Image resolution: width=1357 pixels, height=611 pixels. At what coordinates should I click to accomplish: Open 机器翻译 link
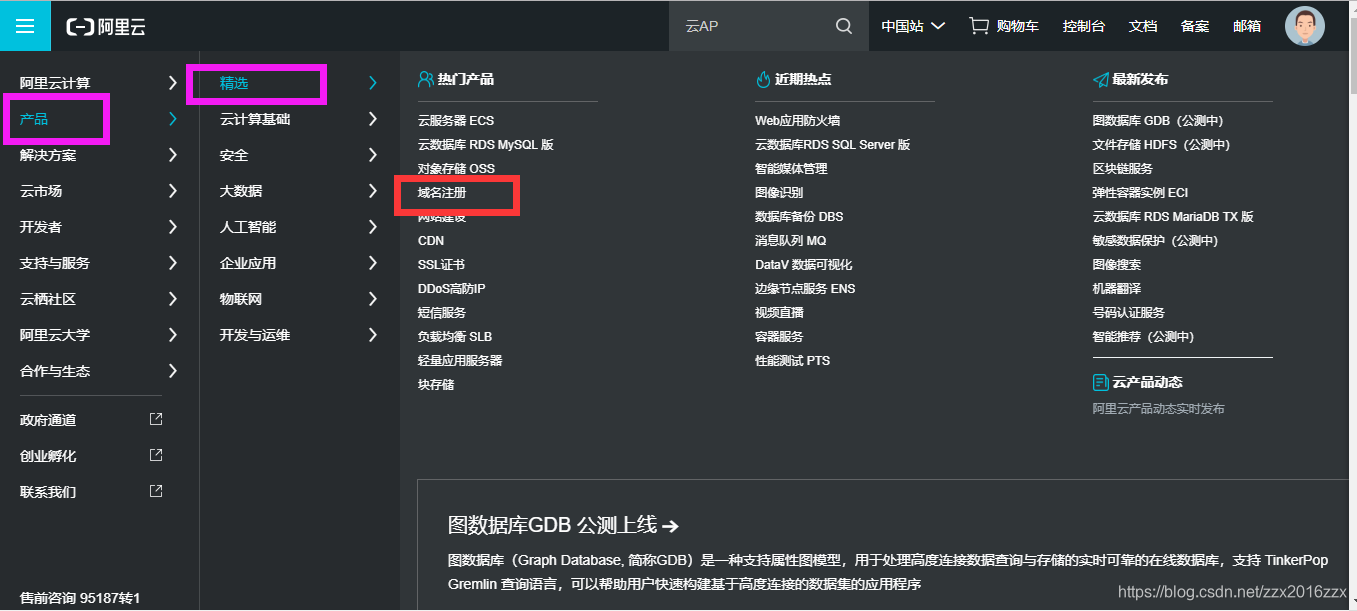(1116, 289)
